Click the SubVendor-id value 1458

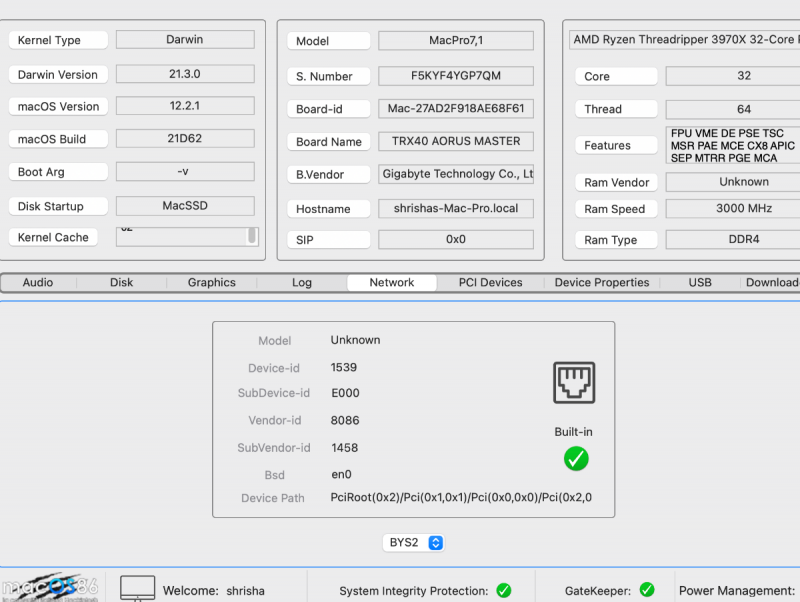click(344, 448)
